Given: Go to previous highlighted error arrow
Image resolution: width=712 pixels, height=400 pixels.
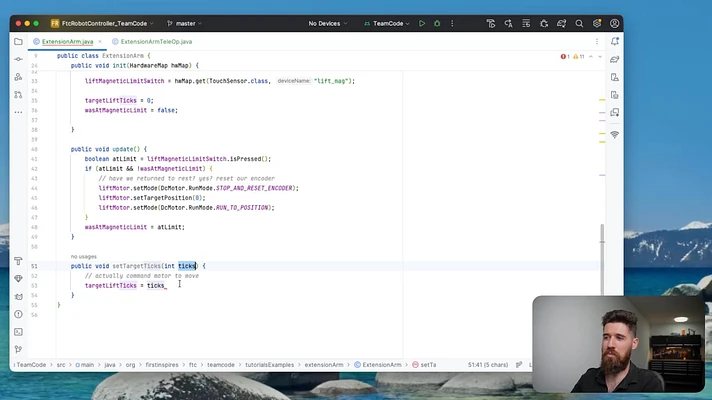Looking at the screenshot, I should pos(591,57).
